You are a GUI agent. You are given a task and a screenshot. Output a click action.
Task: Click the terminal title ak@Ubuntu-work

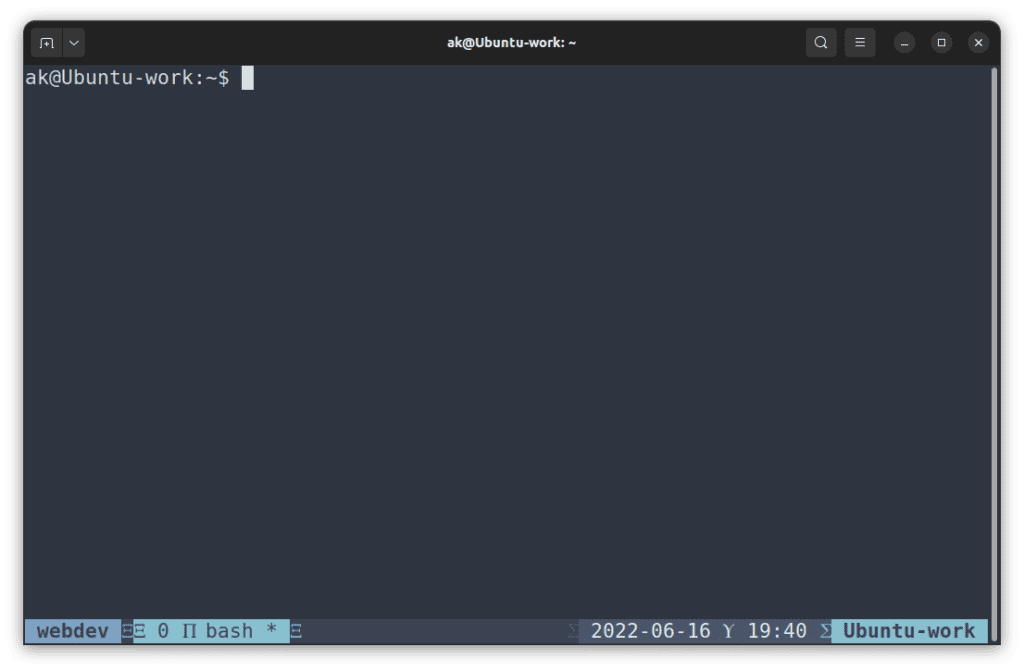[511, 42]
